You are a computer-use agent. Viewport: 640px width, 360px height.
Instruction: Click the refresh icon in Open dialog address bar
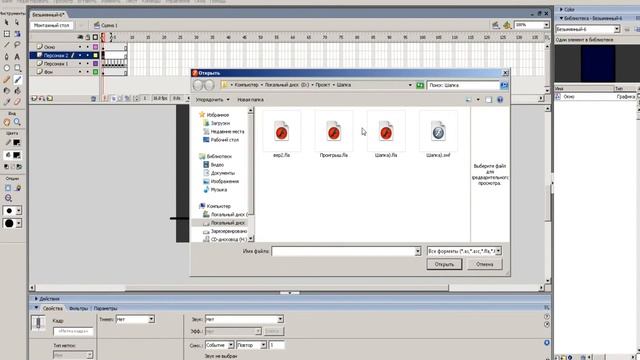tap(420, 85)
